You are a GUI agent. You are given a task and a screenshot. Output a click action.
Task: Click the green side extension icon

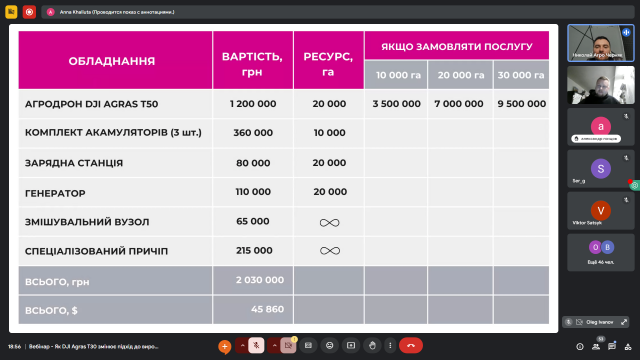click(635, 185)
